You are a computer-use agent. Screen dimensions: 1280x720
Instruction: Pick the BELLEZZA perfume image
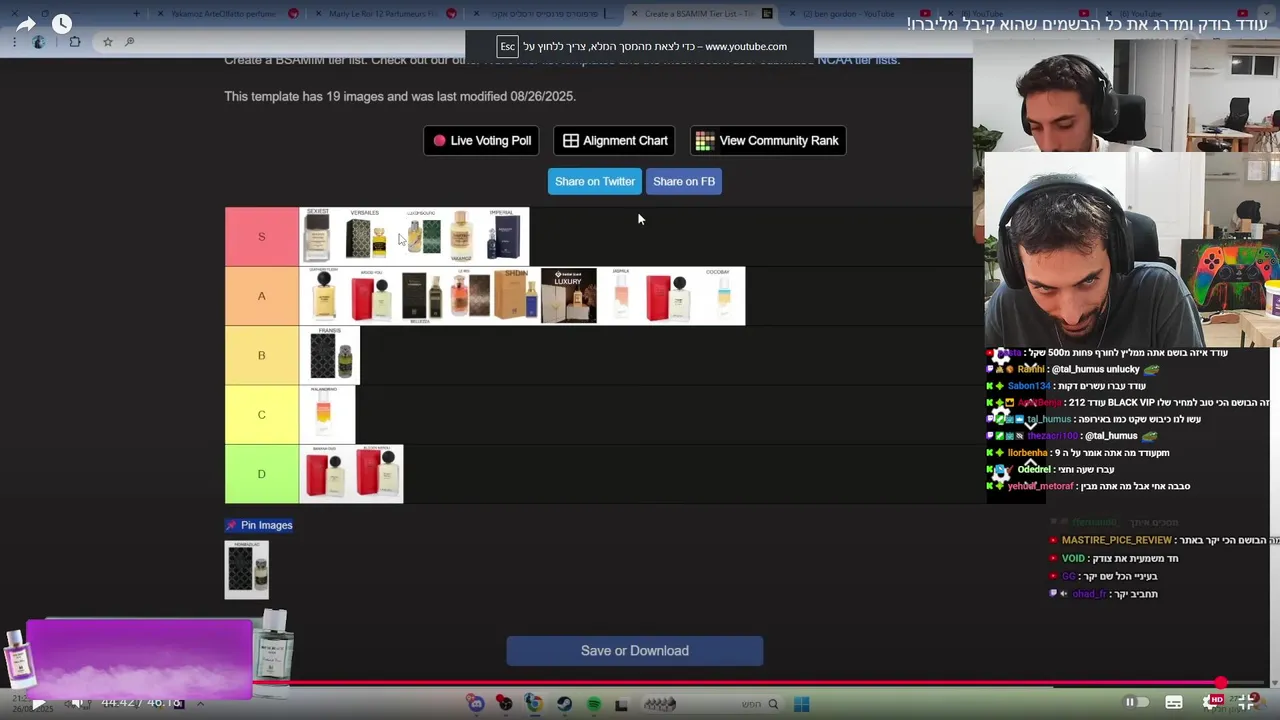[421, 296]
